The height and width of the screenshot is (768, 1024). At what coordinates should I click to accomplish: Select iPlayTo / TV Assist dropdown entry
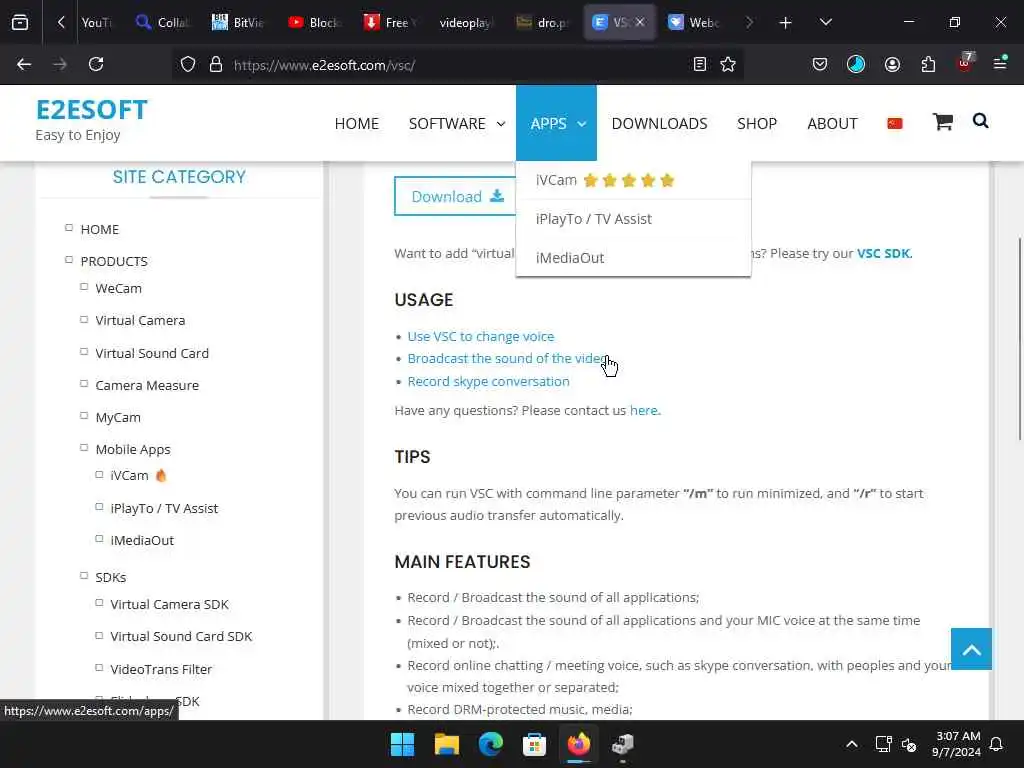(x=633, y=219)
